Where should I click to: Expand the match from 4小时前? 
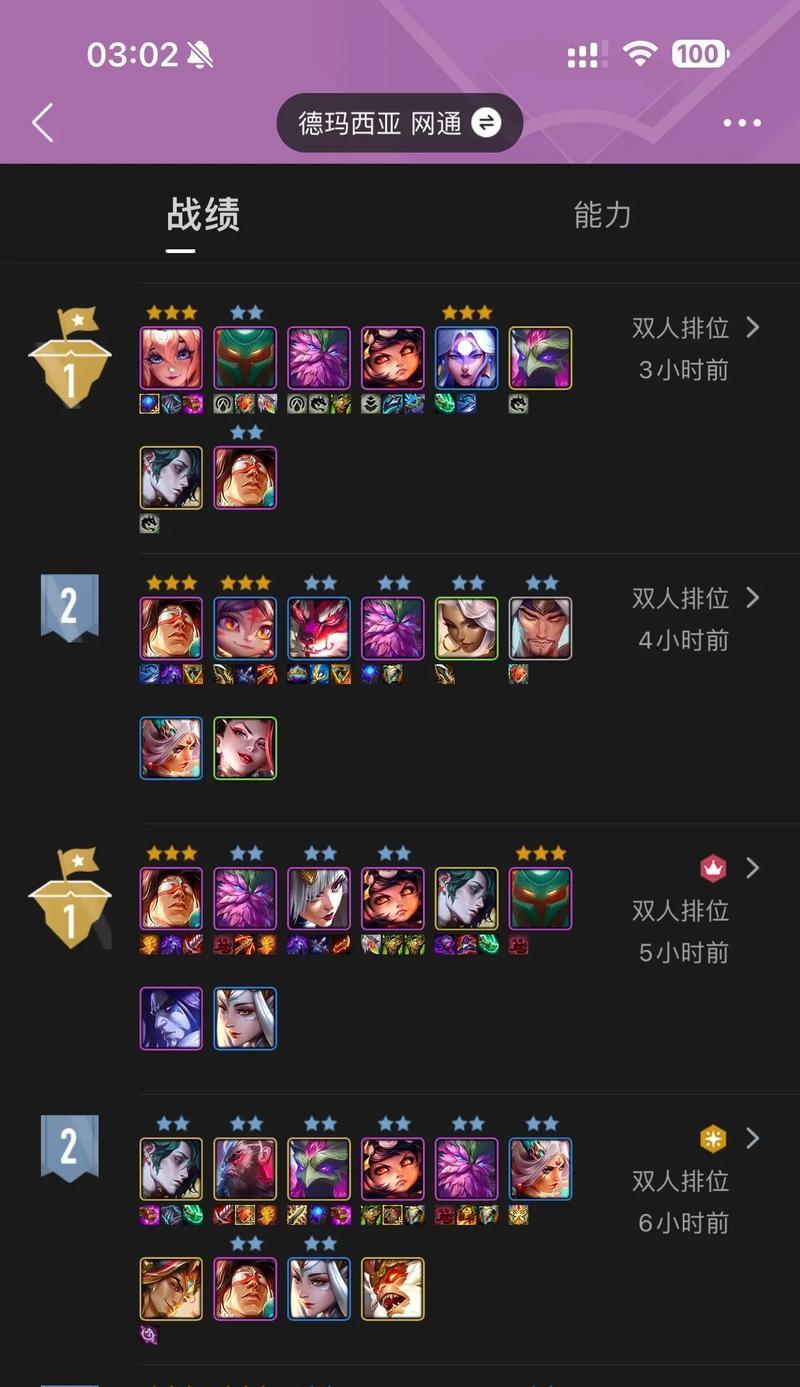pos(753,597)
